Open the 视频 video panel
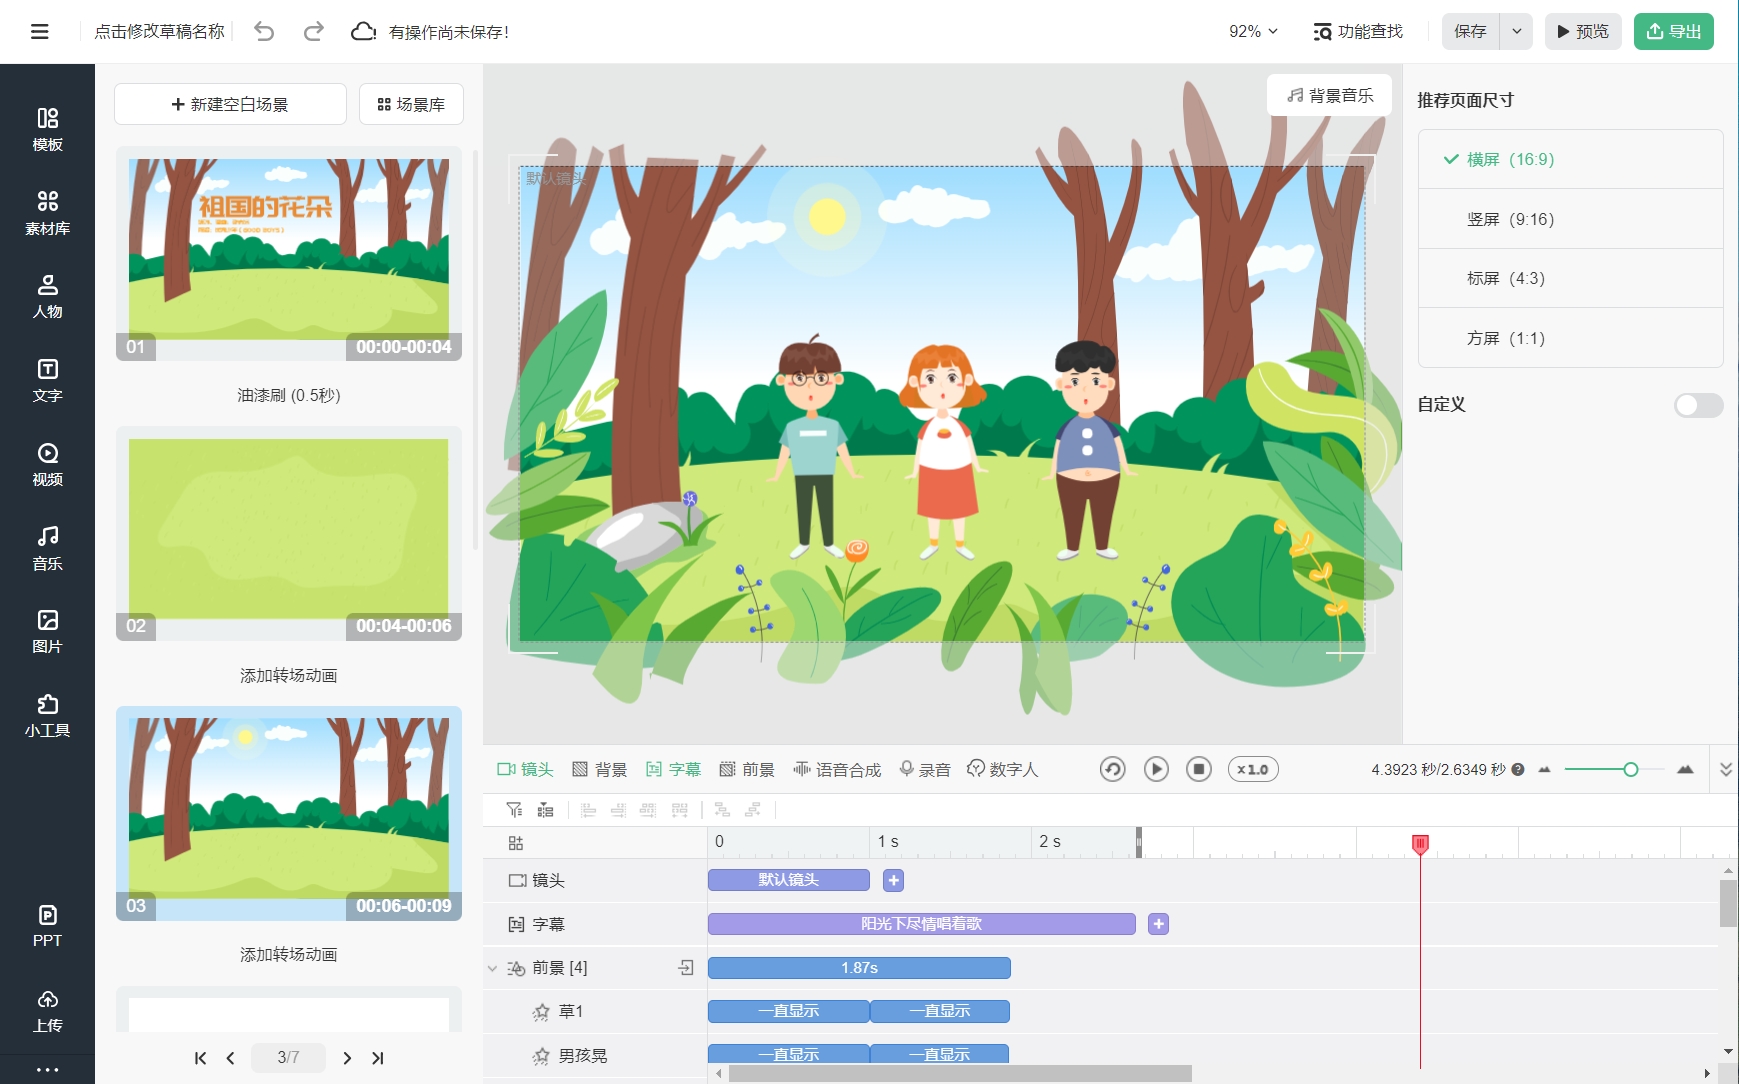The width and height of the screenshot is (1739, 1084). pos(47,464)
